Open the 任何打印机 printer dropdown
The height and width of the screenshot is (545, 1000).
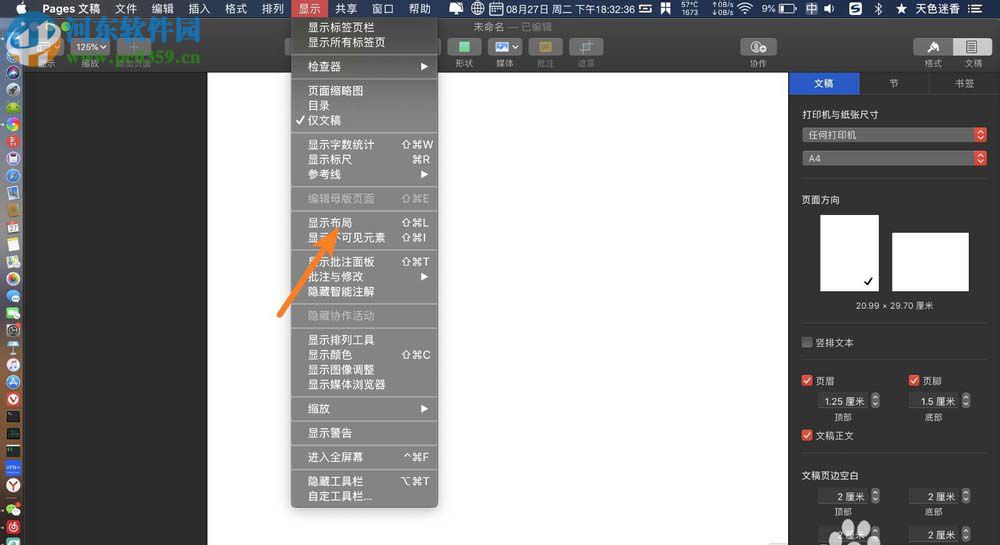click(x=894, y=134)
